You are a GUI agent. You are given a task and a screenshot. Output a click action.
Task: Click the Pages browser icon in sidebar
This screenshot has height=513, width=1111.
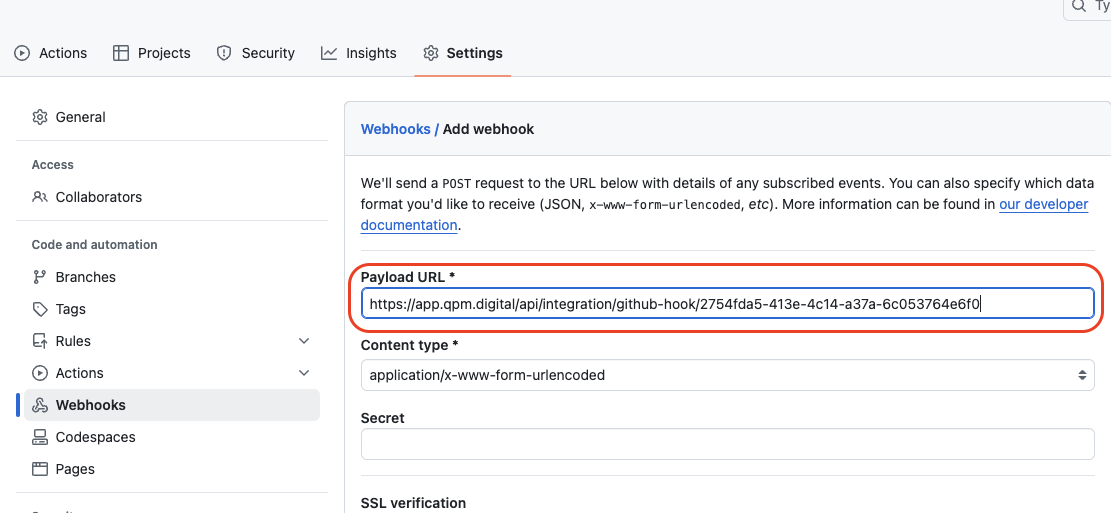pos(40,469)
